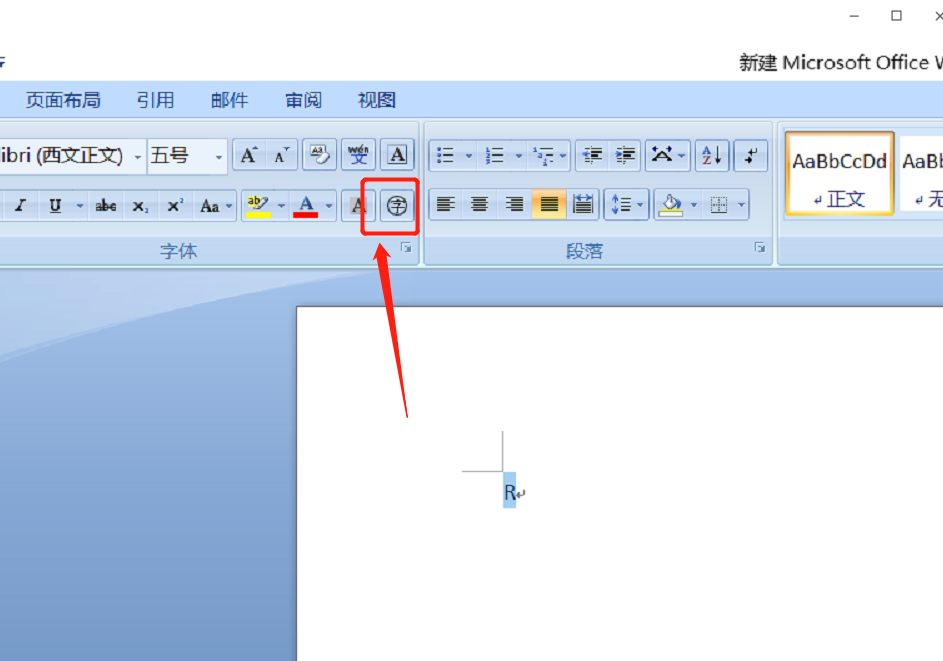
Task: Open the 引用 ribbon tab
Action: (155, 100)
